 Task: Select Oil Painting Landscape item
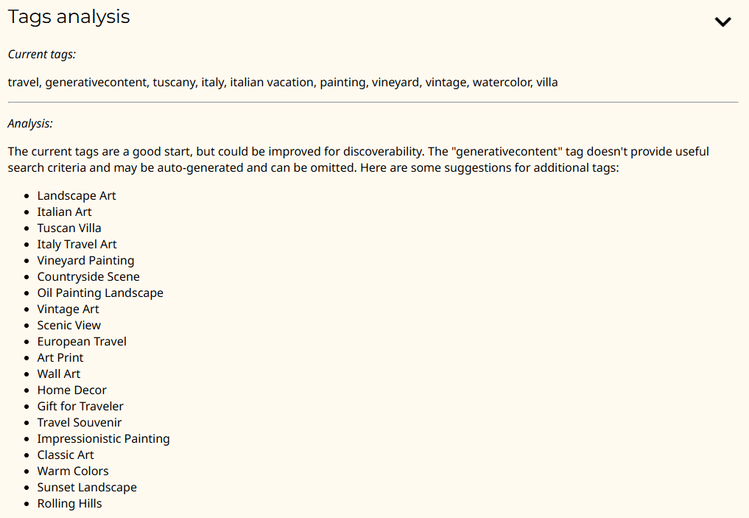100,293
